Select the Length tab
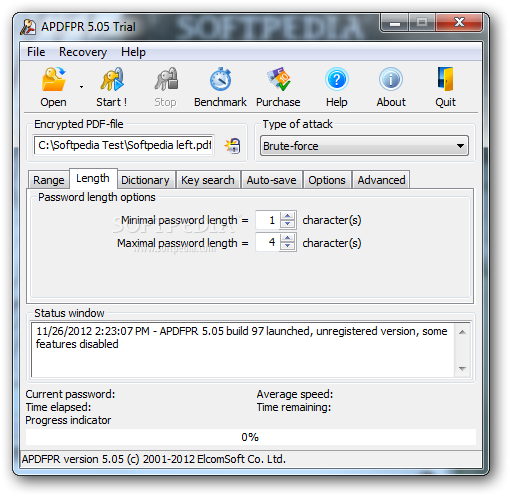 tap(93, 178)
